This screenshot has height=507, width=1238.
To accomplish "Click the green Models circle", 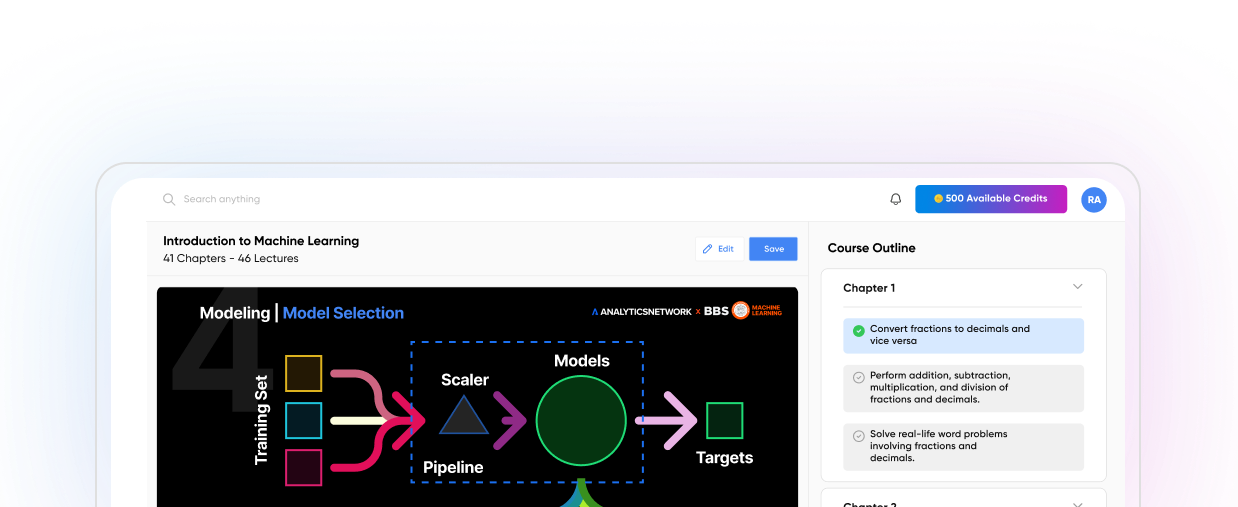I will point(581,421).
